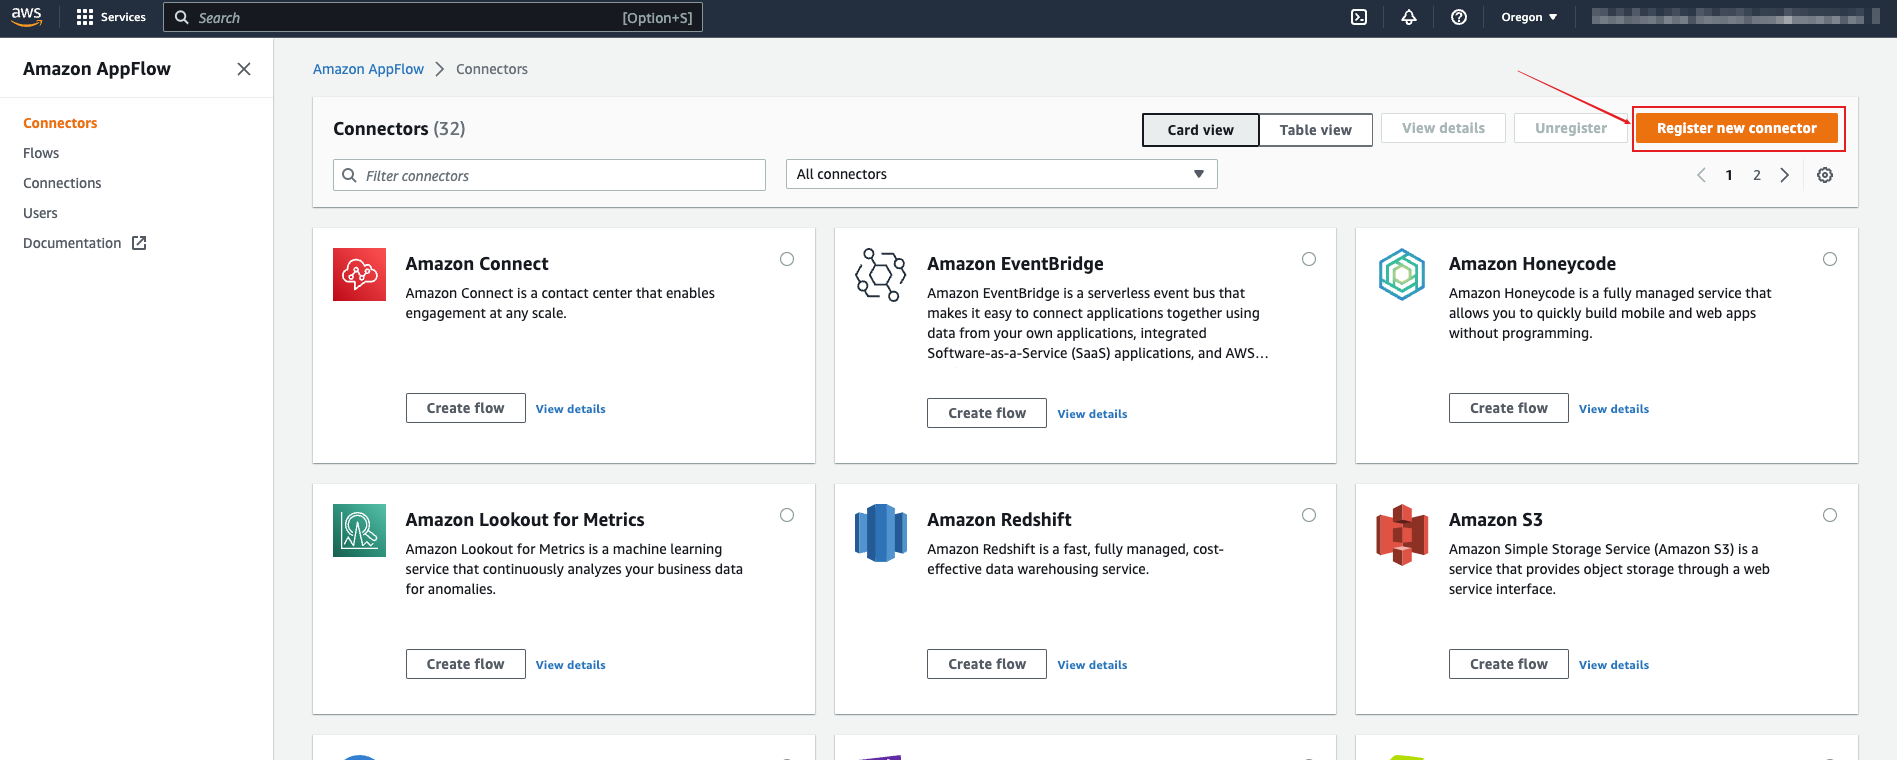Image resolution: width=1897 pixels, height=760 pixels.
Task: Click the Amazon Redshift logo icon
Action: [880, 533]
